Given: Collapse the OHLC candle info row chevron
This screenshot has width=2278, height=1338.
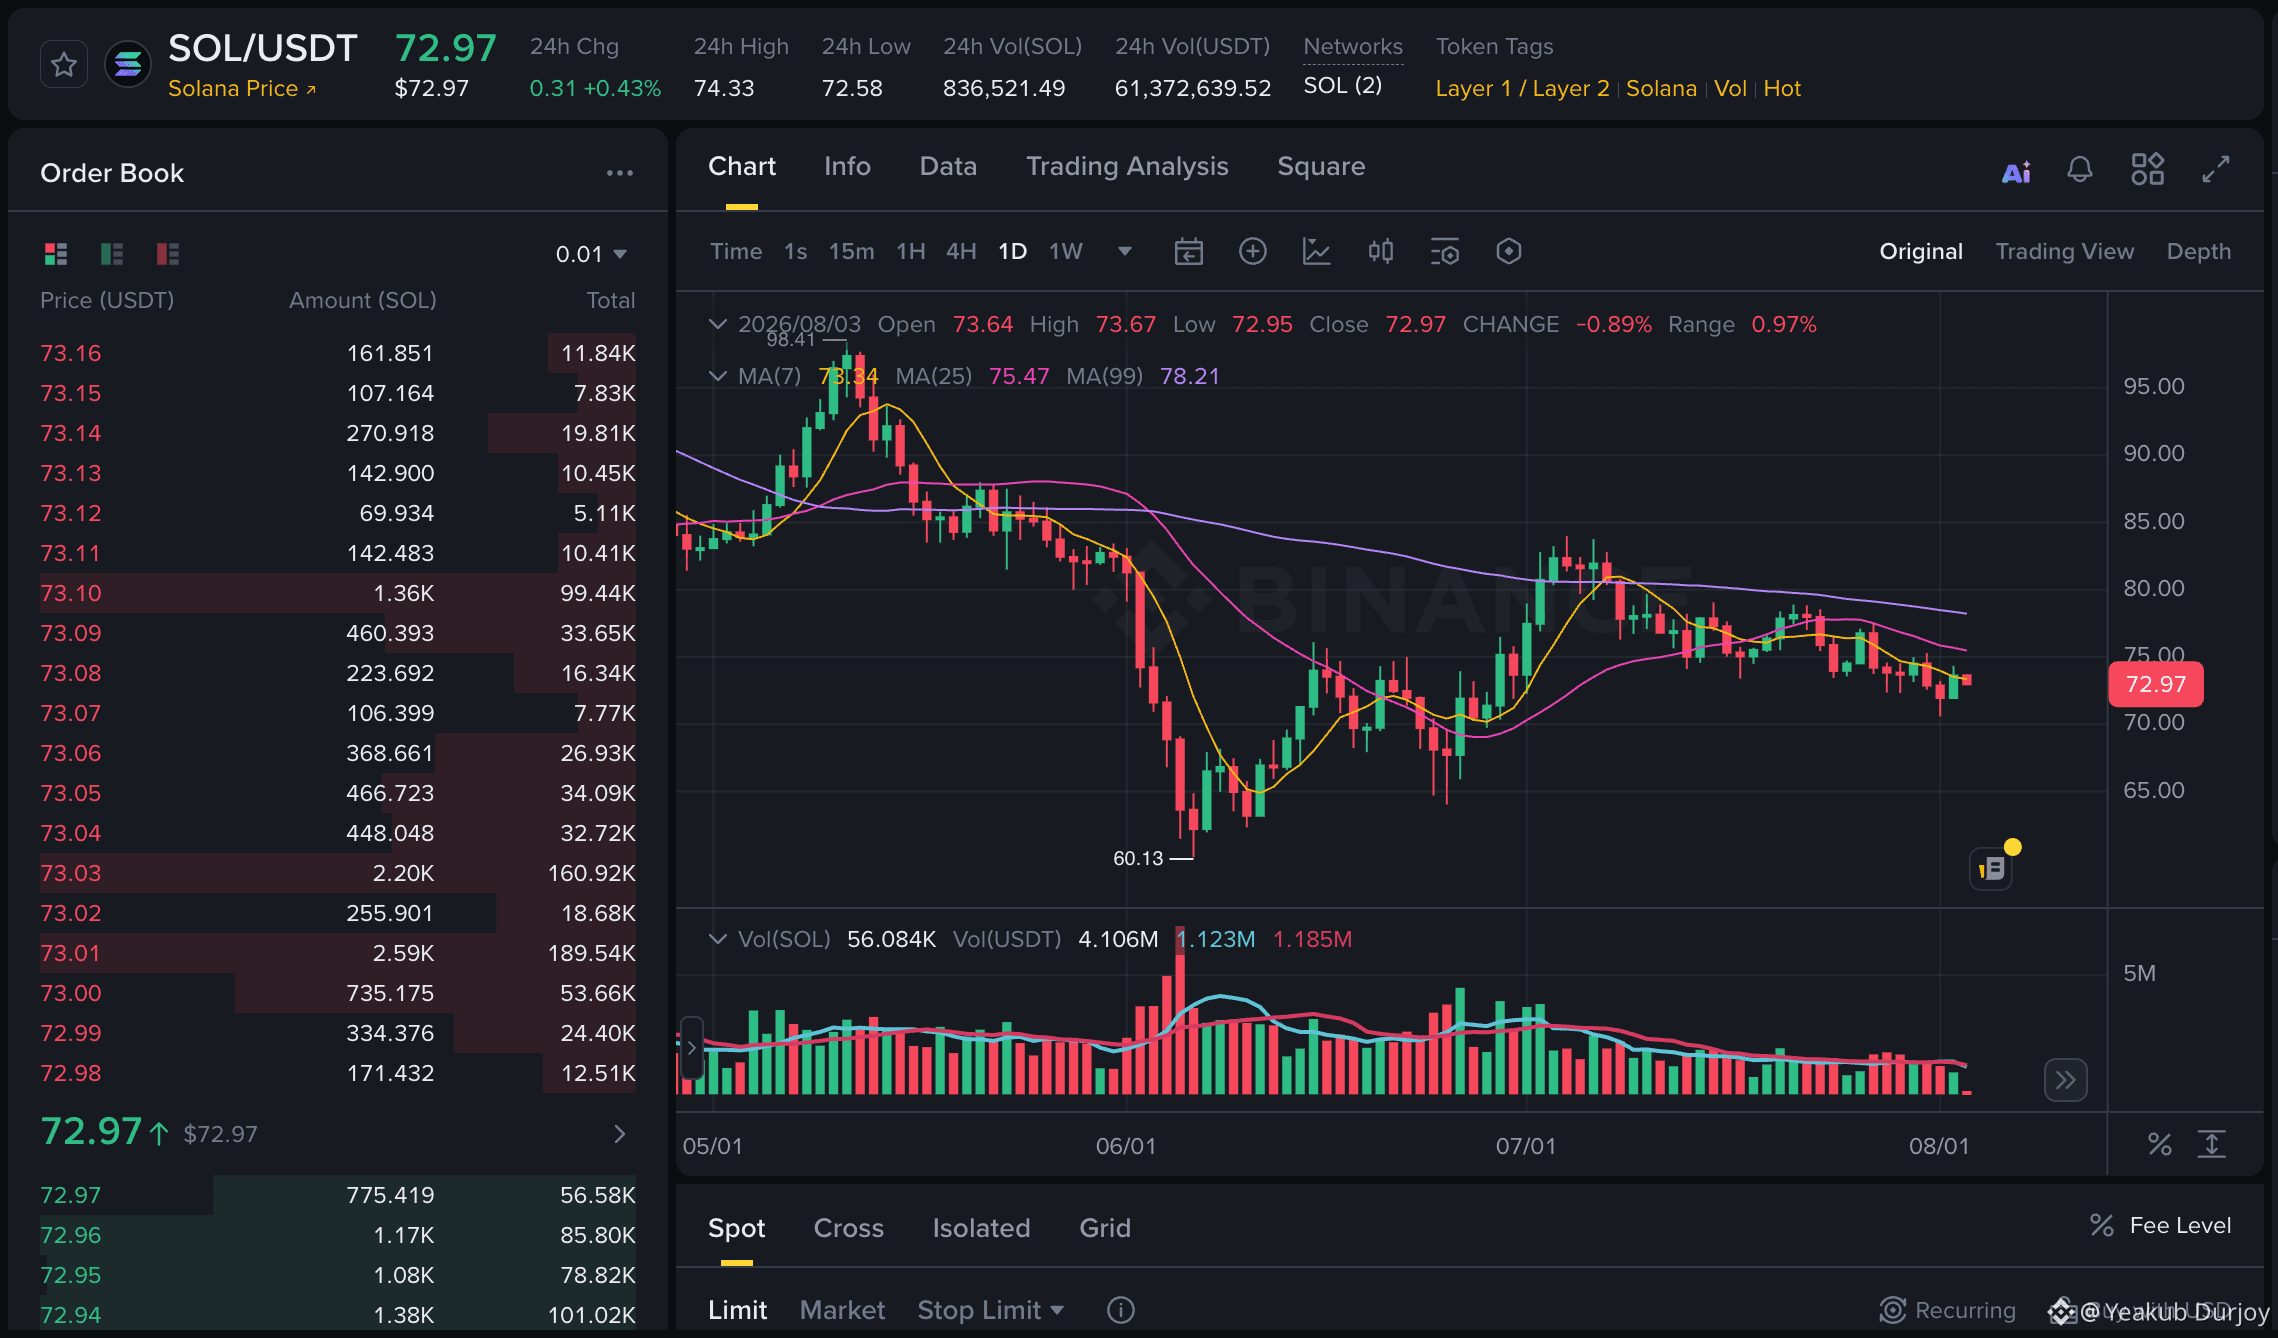Looking at the screenshot, I should click(717, 324).
